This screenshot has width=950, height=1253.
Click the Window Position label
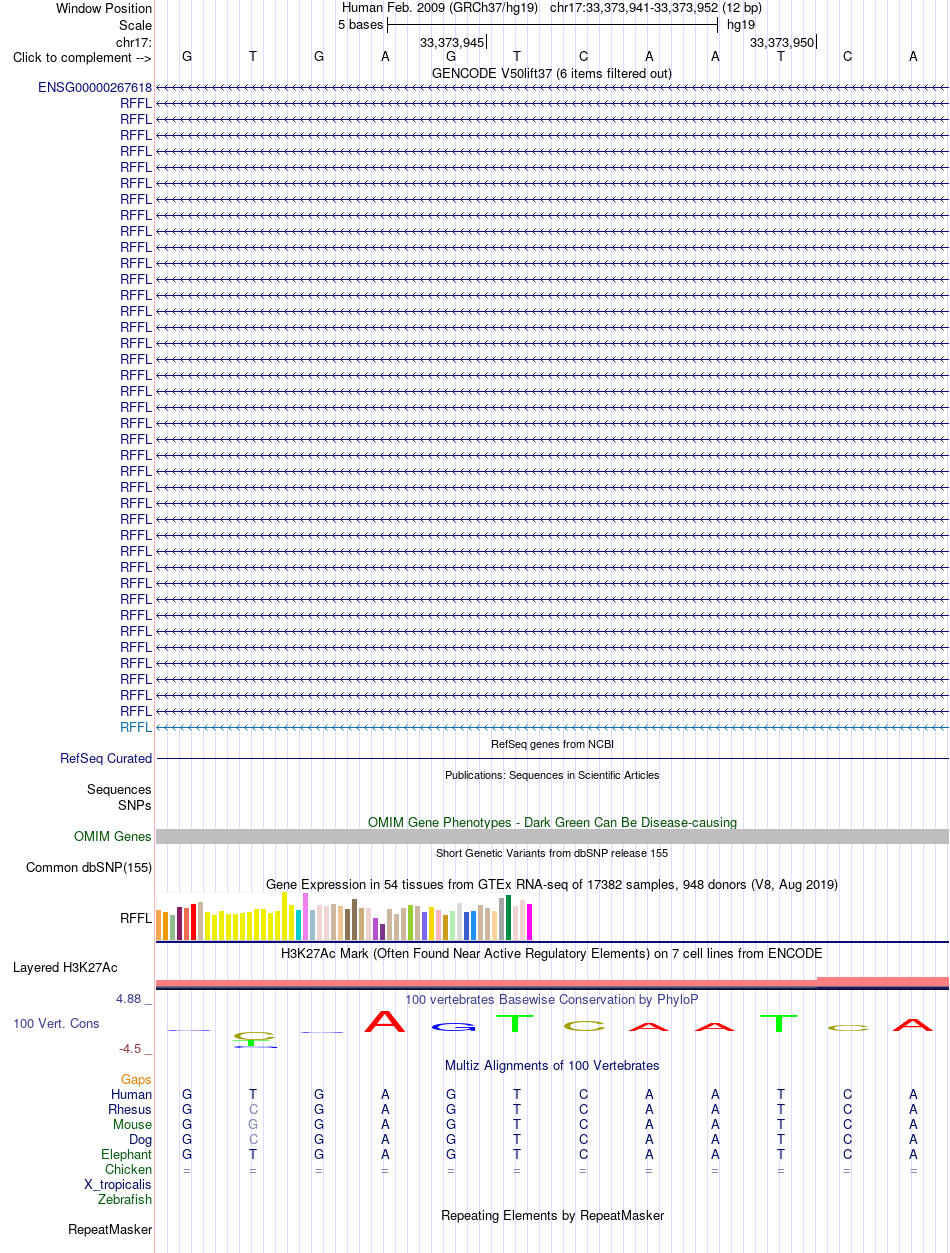tap(104, 9)
